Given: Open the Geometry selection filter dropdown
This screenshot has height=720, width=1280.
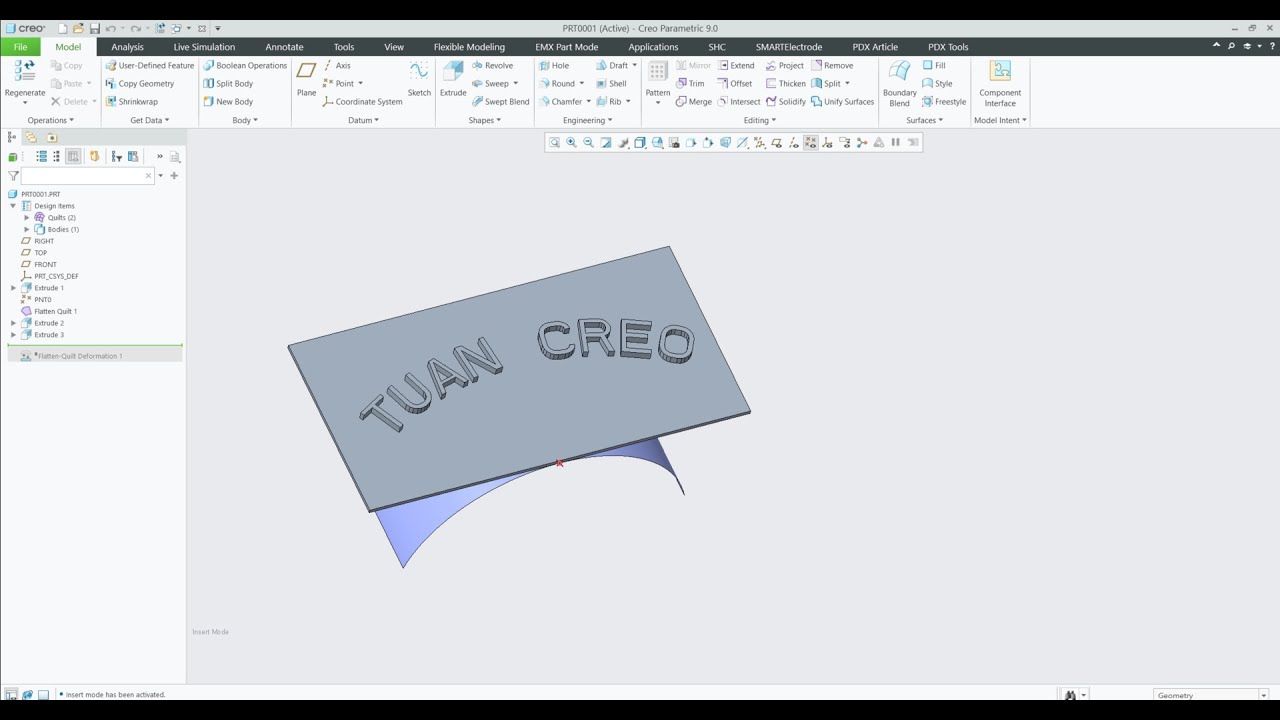Looking at the screenshot, I should [1263, 695].
